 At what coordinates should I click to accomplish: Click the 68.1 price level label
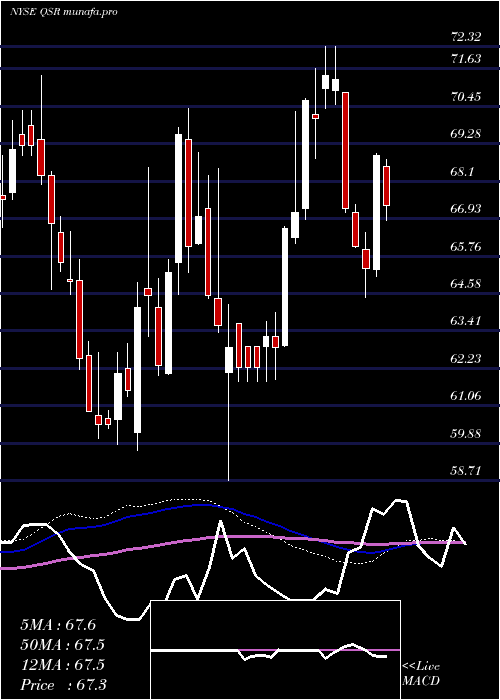point(462,171)
